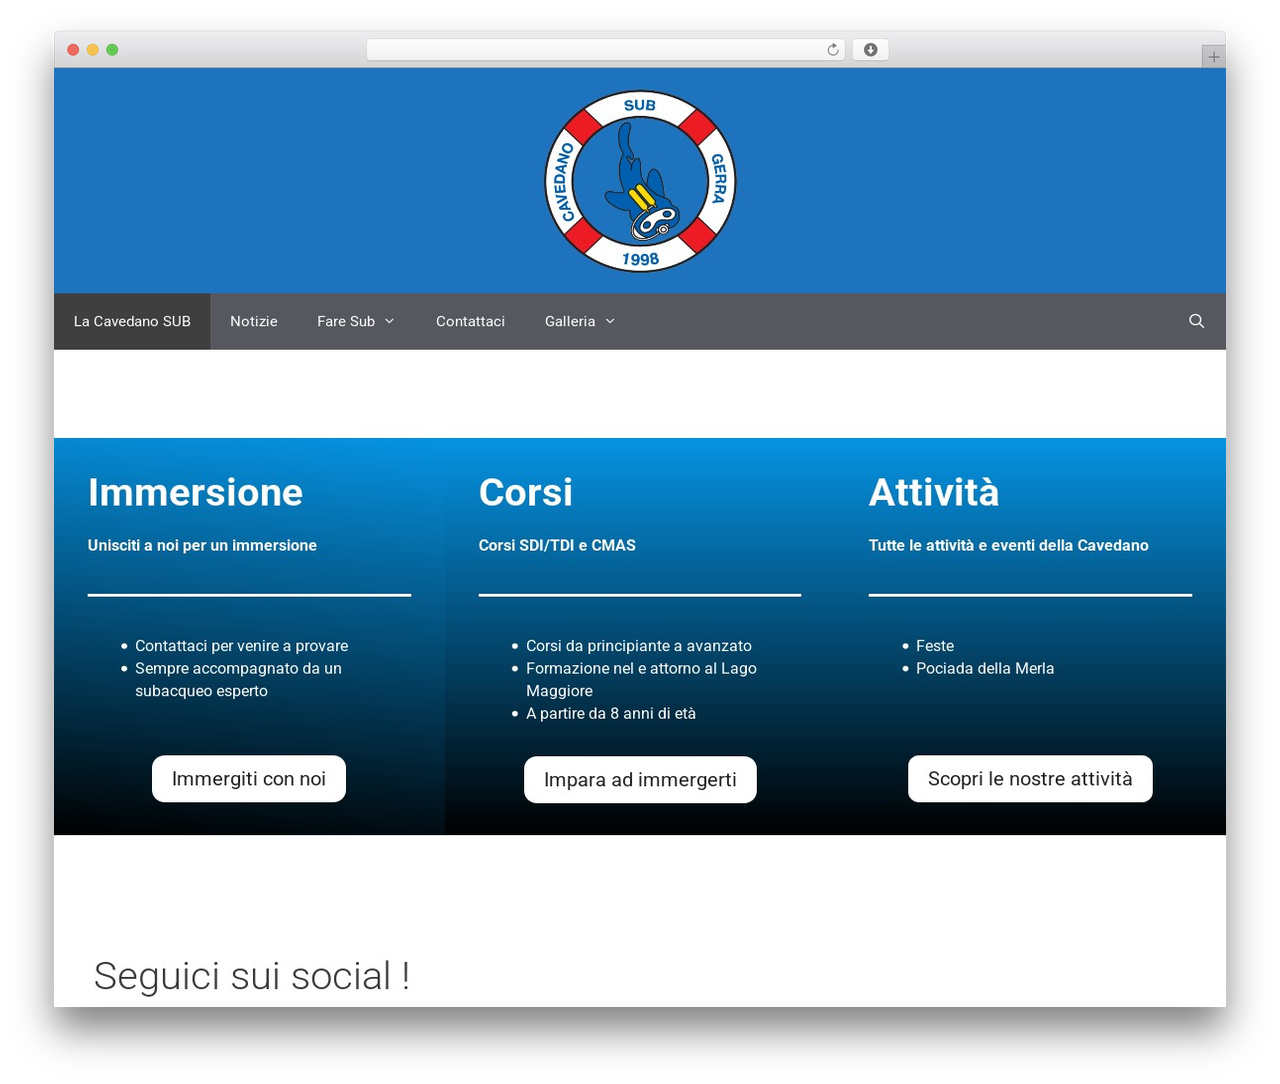Click the Immersione heading
The width and height of the screenshot is (1280, 1084).
click(x=195, y=493)
